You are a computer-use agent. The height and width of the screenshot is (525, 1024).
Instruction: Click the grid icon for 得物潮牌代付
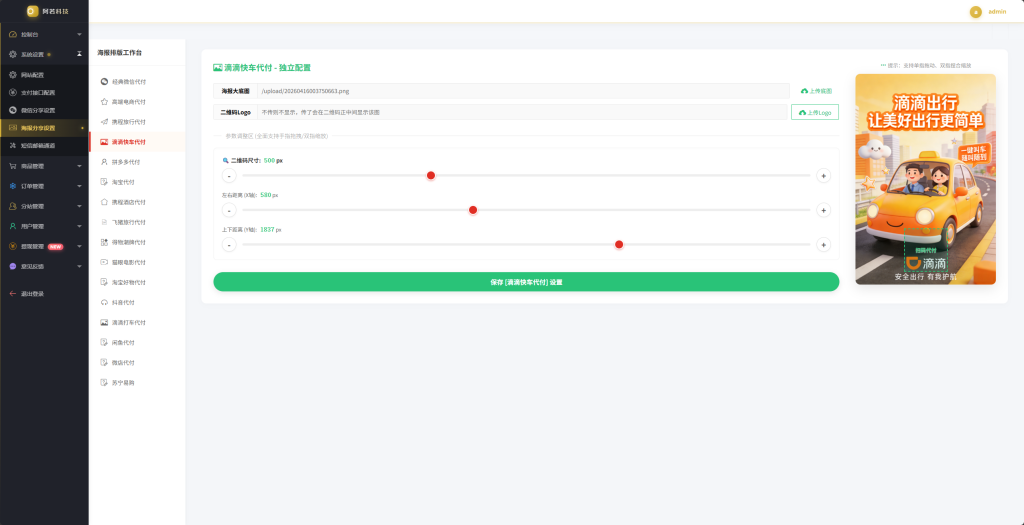tap(104, 242)
